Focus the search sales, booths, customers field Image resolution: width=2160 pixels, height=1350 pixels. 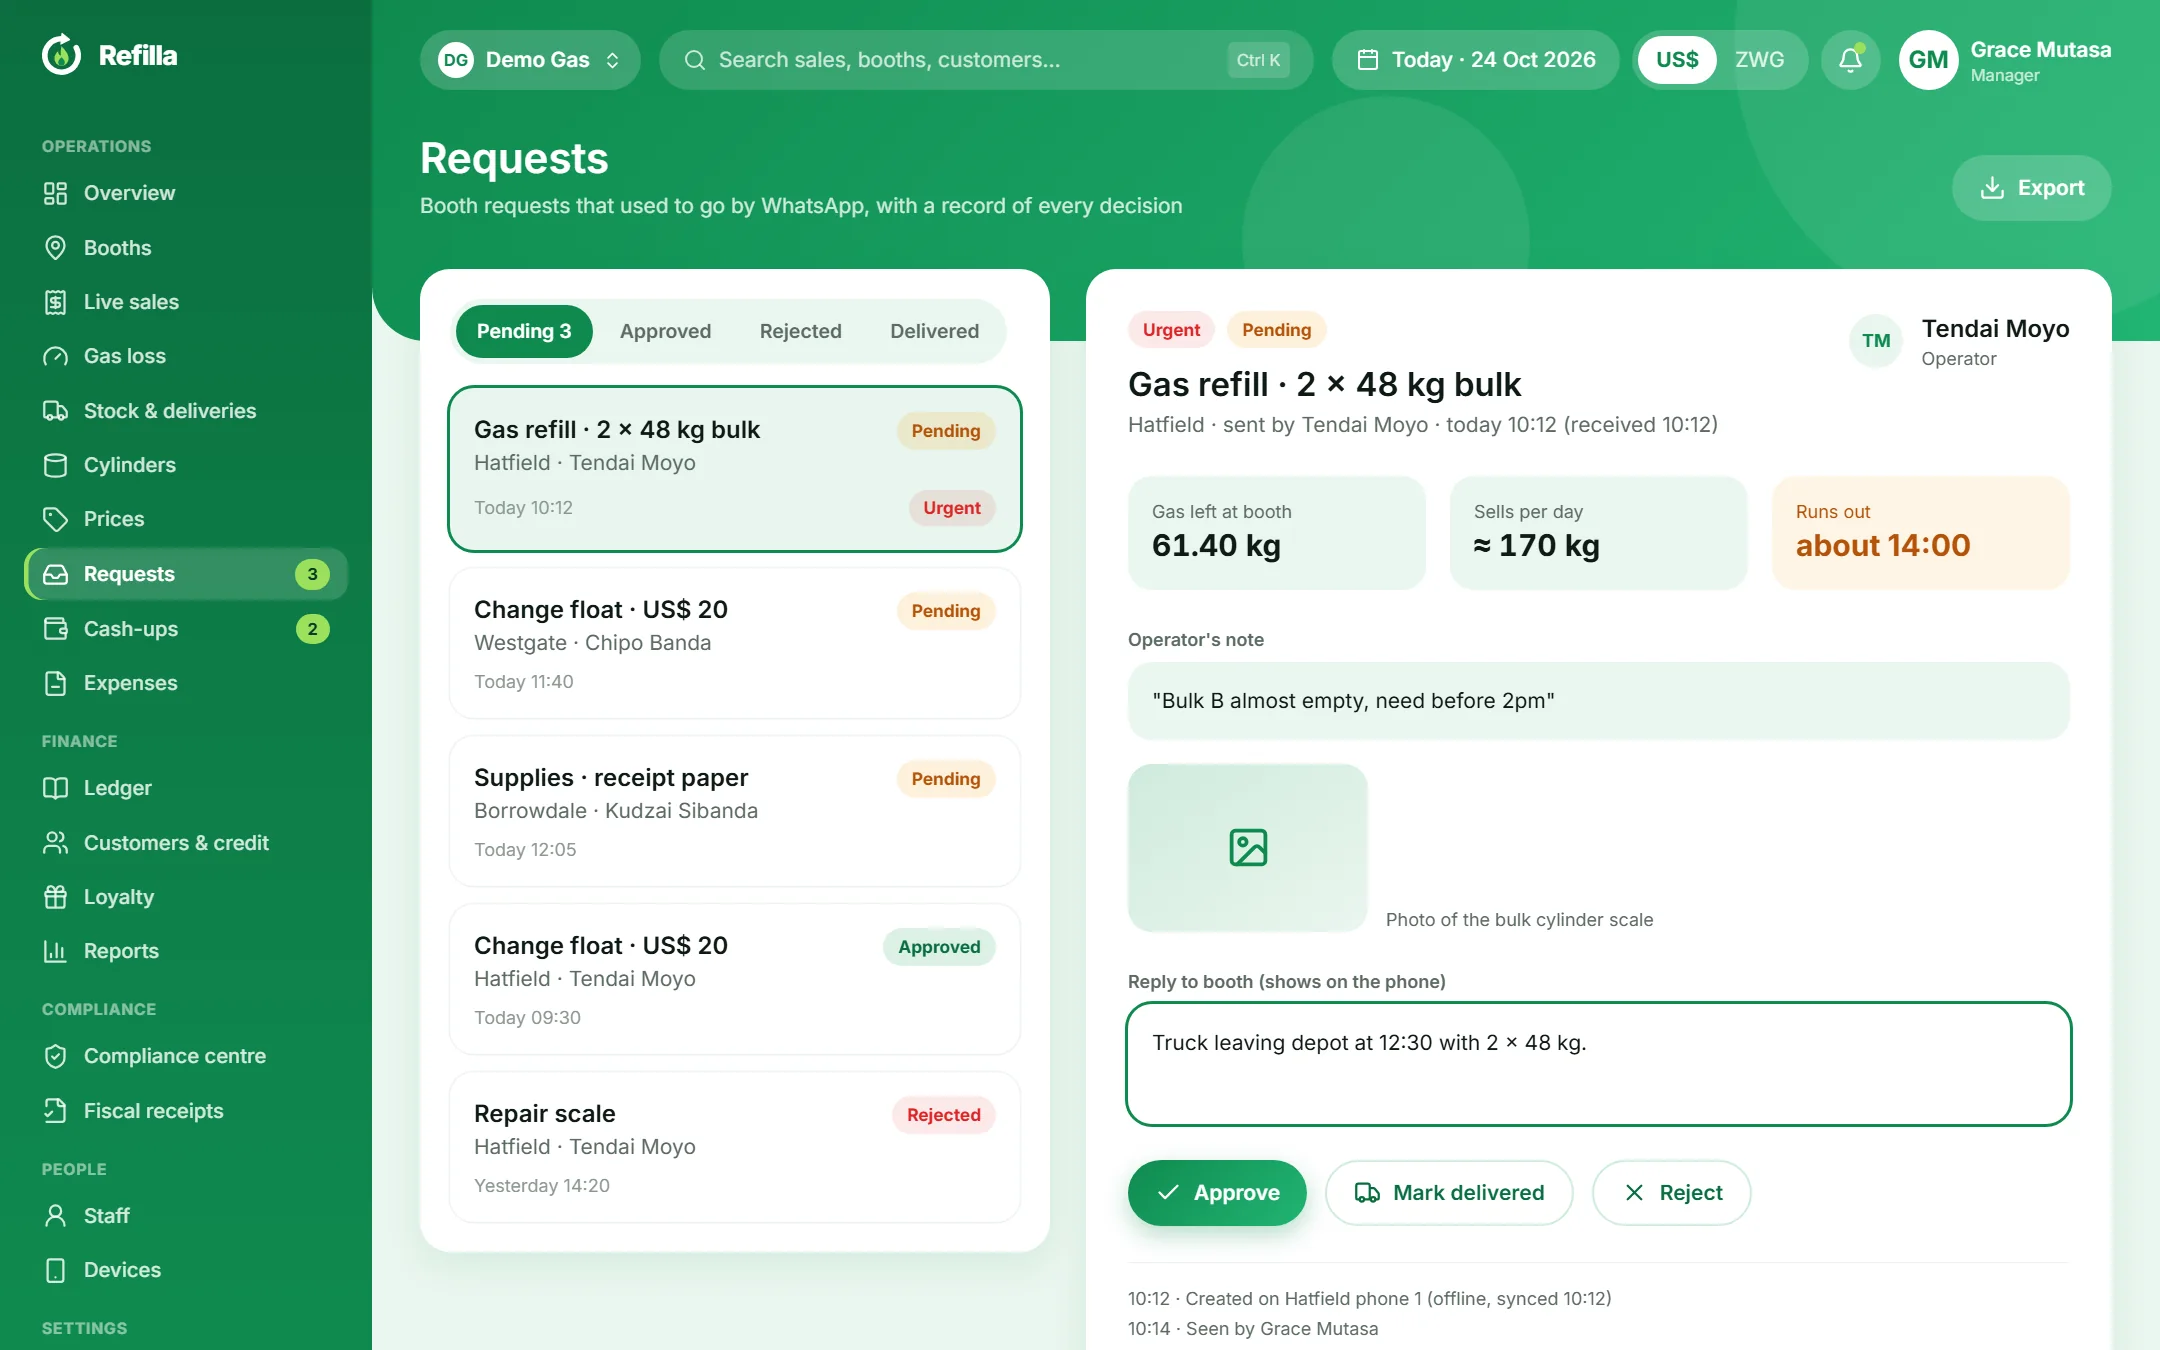click(x=985, y=60)
